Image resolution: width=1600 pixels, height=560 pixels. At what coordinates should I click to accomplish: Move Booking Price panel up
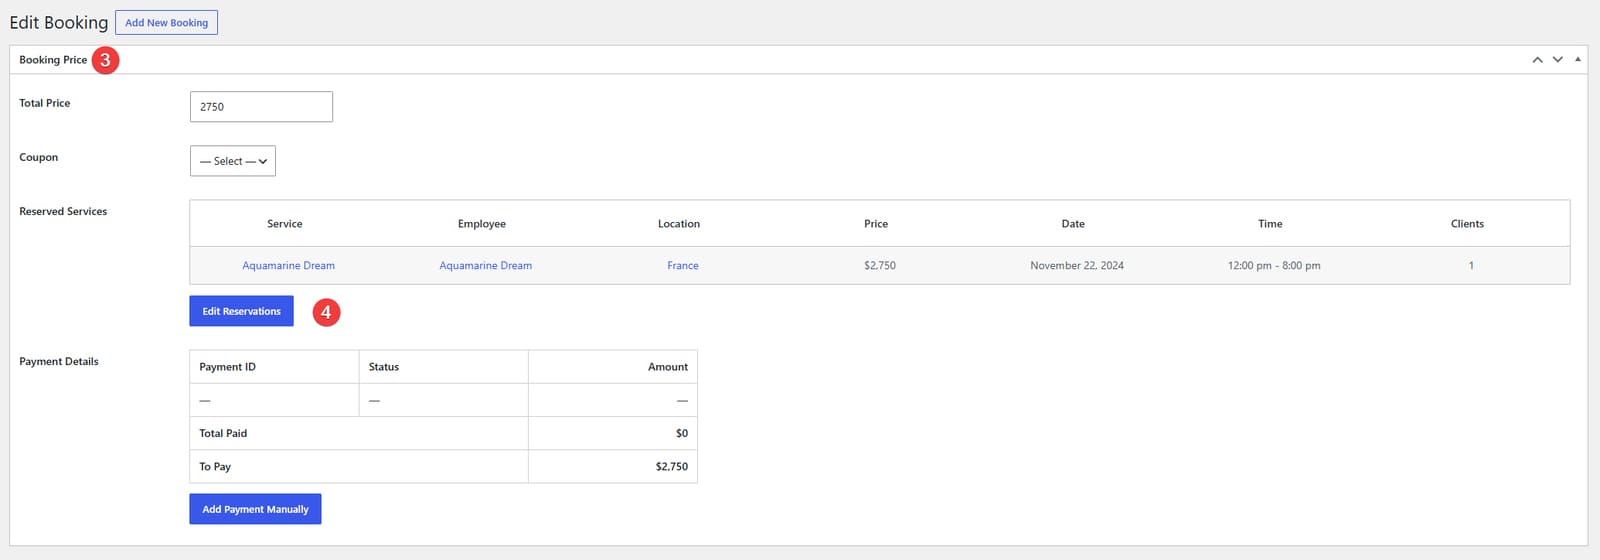(1537, 60)
